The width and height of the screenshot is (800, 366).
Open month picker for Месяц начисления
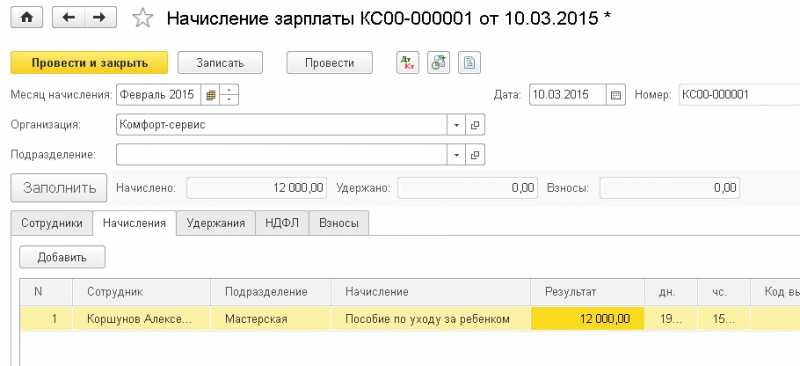click(x=210, y=95)
